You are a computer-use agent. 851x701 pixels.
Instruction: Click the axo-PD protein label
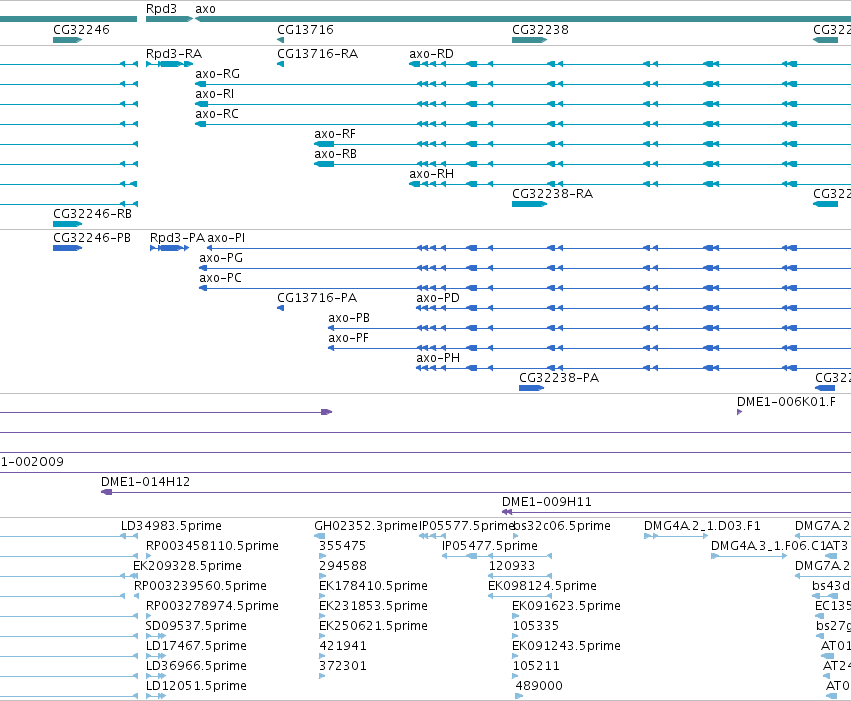pyautogui.click(x=438, y=298)
